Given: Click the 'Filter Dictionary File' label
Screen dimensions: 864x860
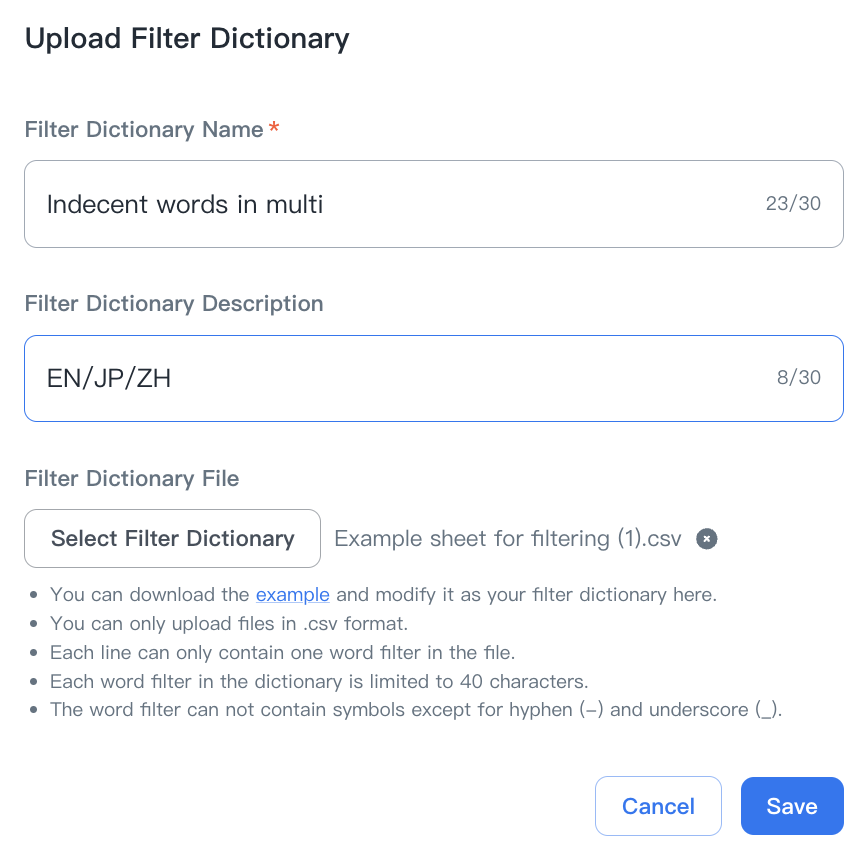Looking at the screenshot, I should pyautogui.click(x=132, y=479).
